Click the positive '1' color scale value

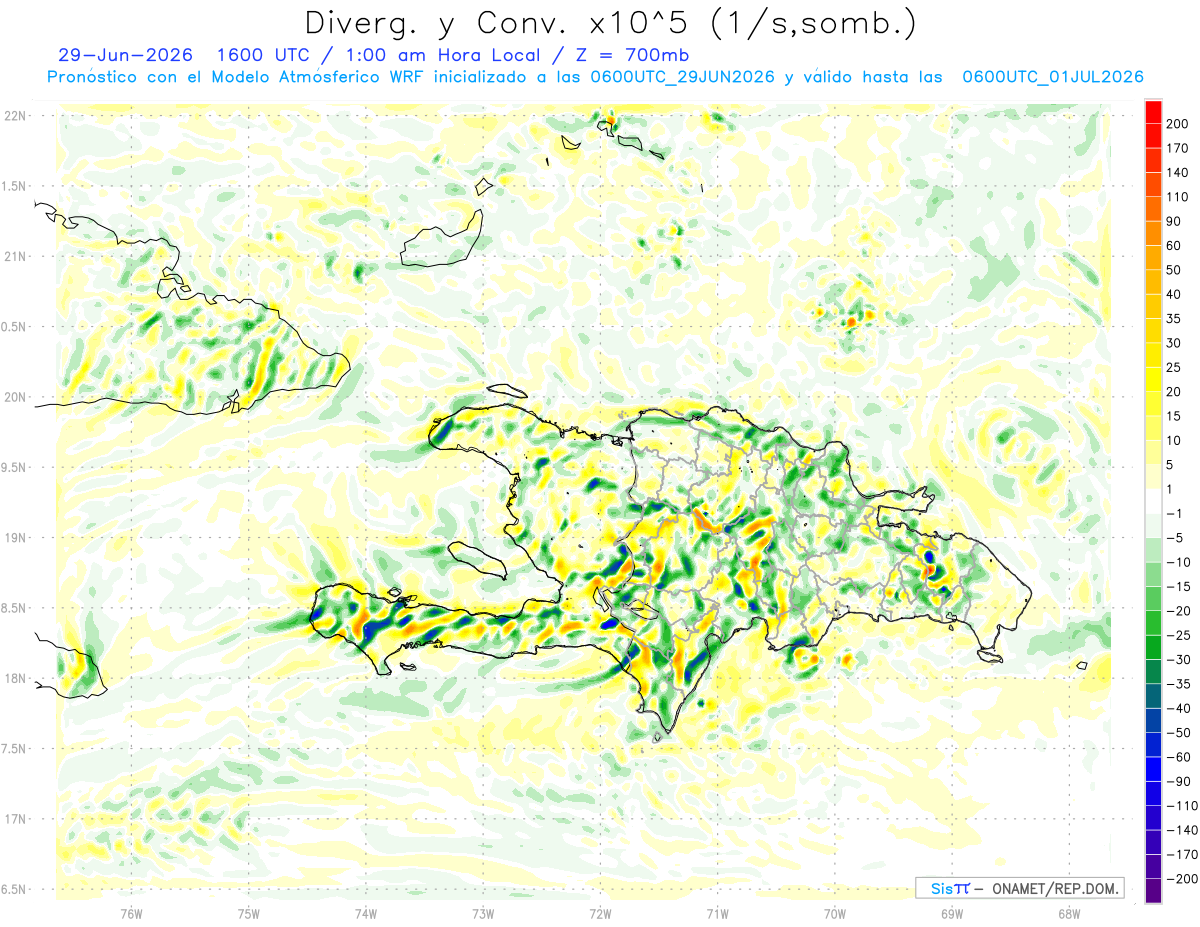tap(1170, 489)
